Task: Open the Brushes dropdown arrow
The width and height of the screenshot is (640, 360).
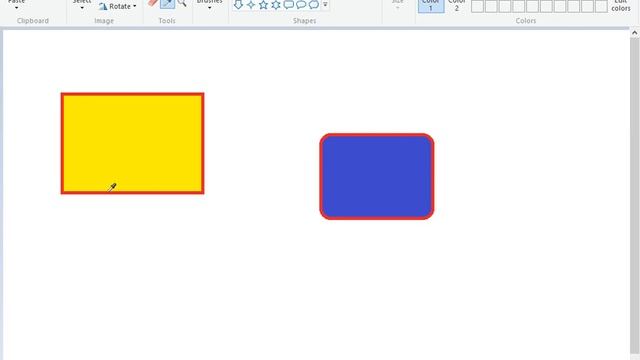Action: (x=209, y=8)
